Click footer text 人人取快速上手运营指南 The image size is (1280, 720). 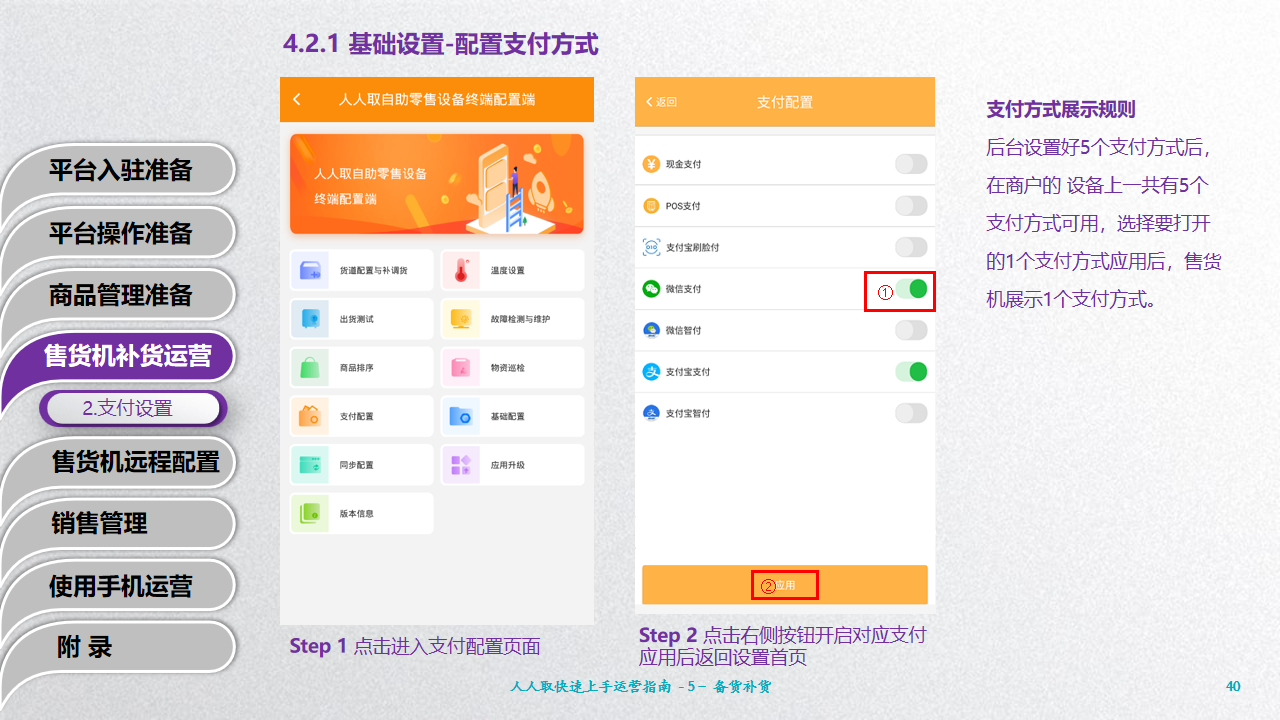click(591, 687)
